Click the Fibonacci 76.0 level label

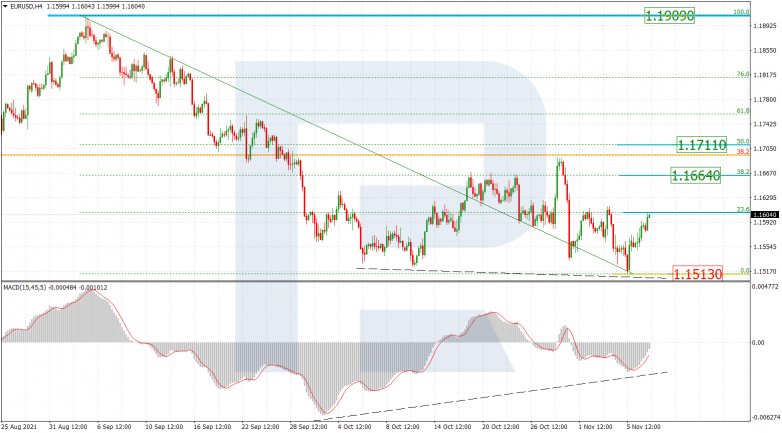click(x=743, y=74)
